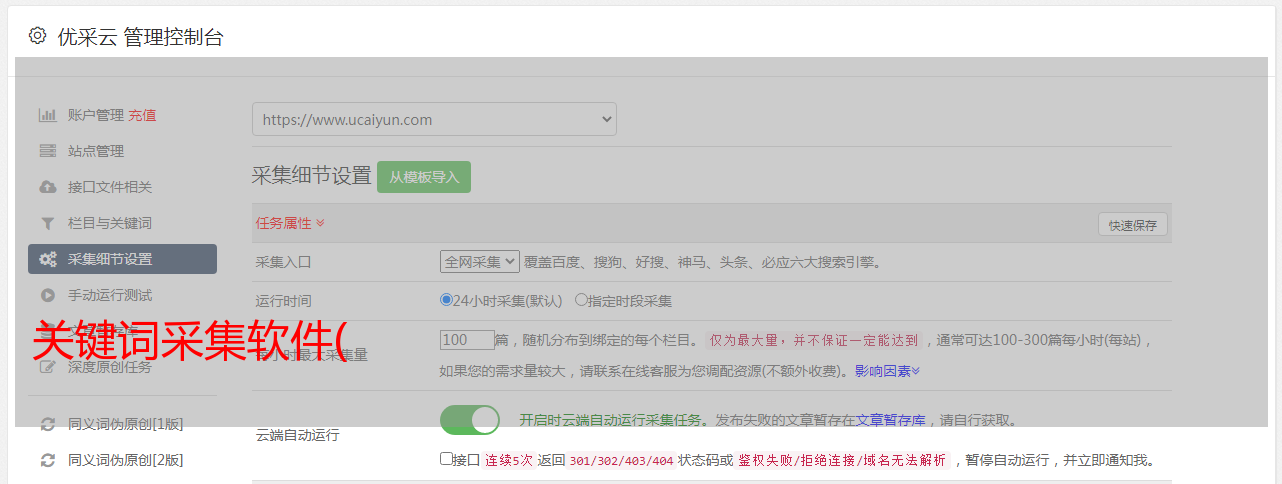This screenshot has height=484, width=1282.
Task: Click the refresh icon for 同义词伪原创[2版]
Action: tap(47, 460)
